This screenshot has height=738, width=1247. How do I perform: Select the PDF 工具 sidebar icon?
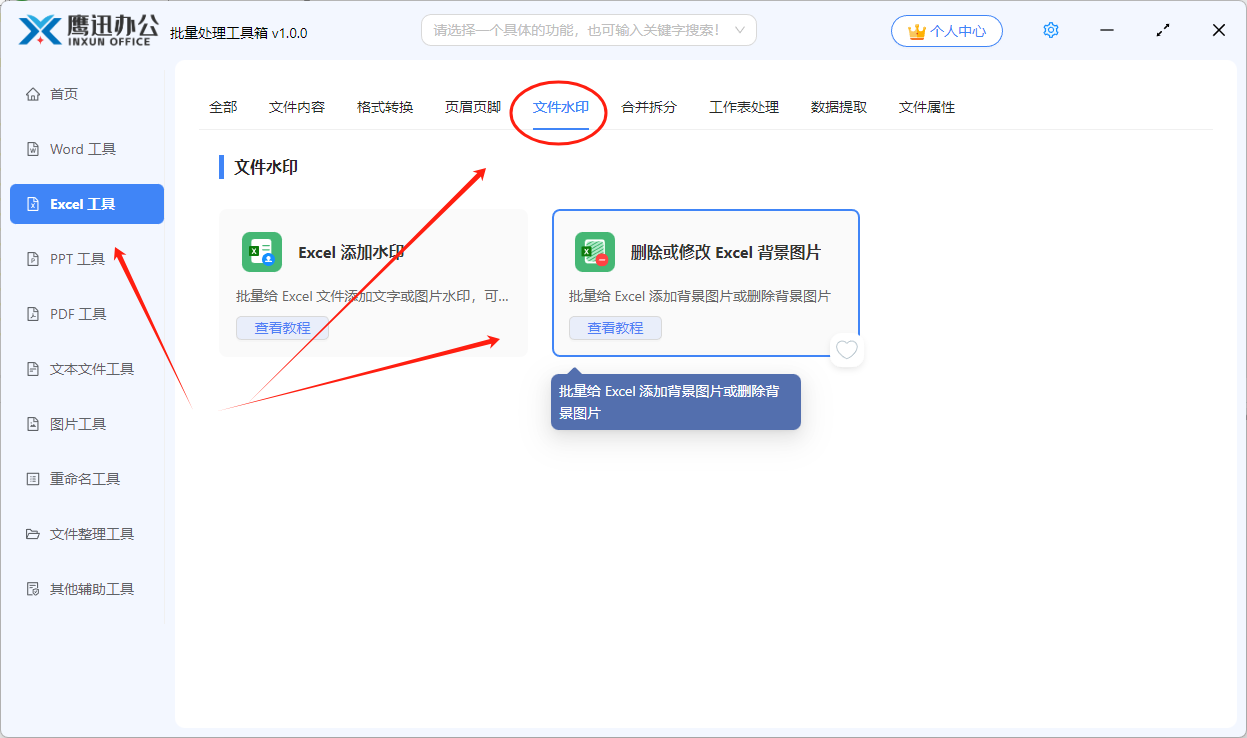pos(32,314)
